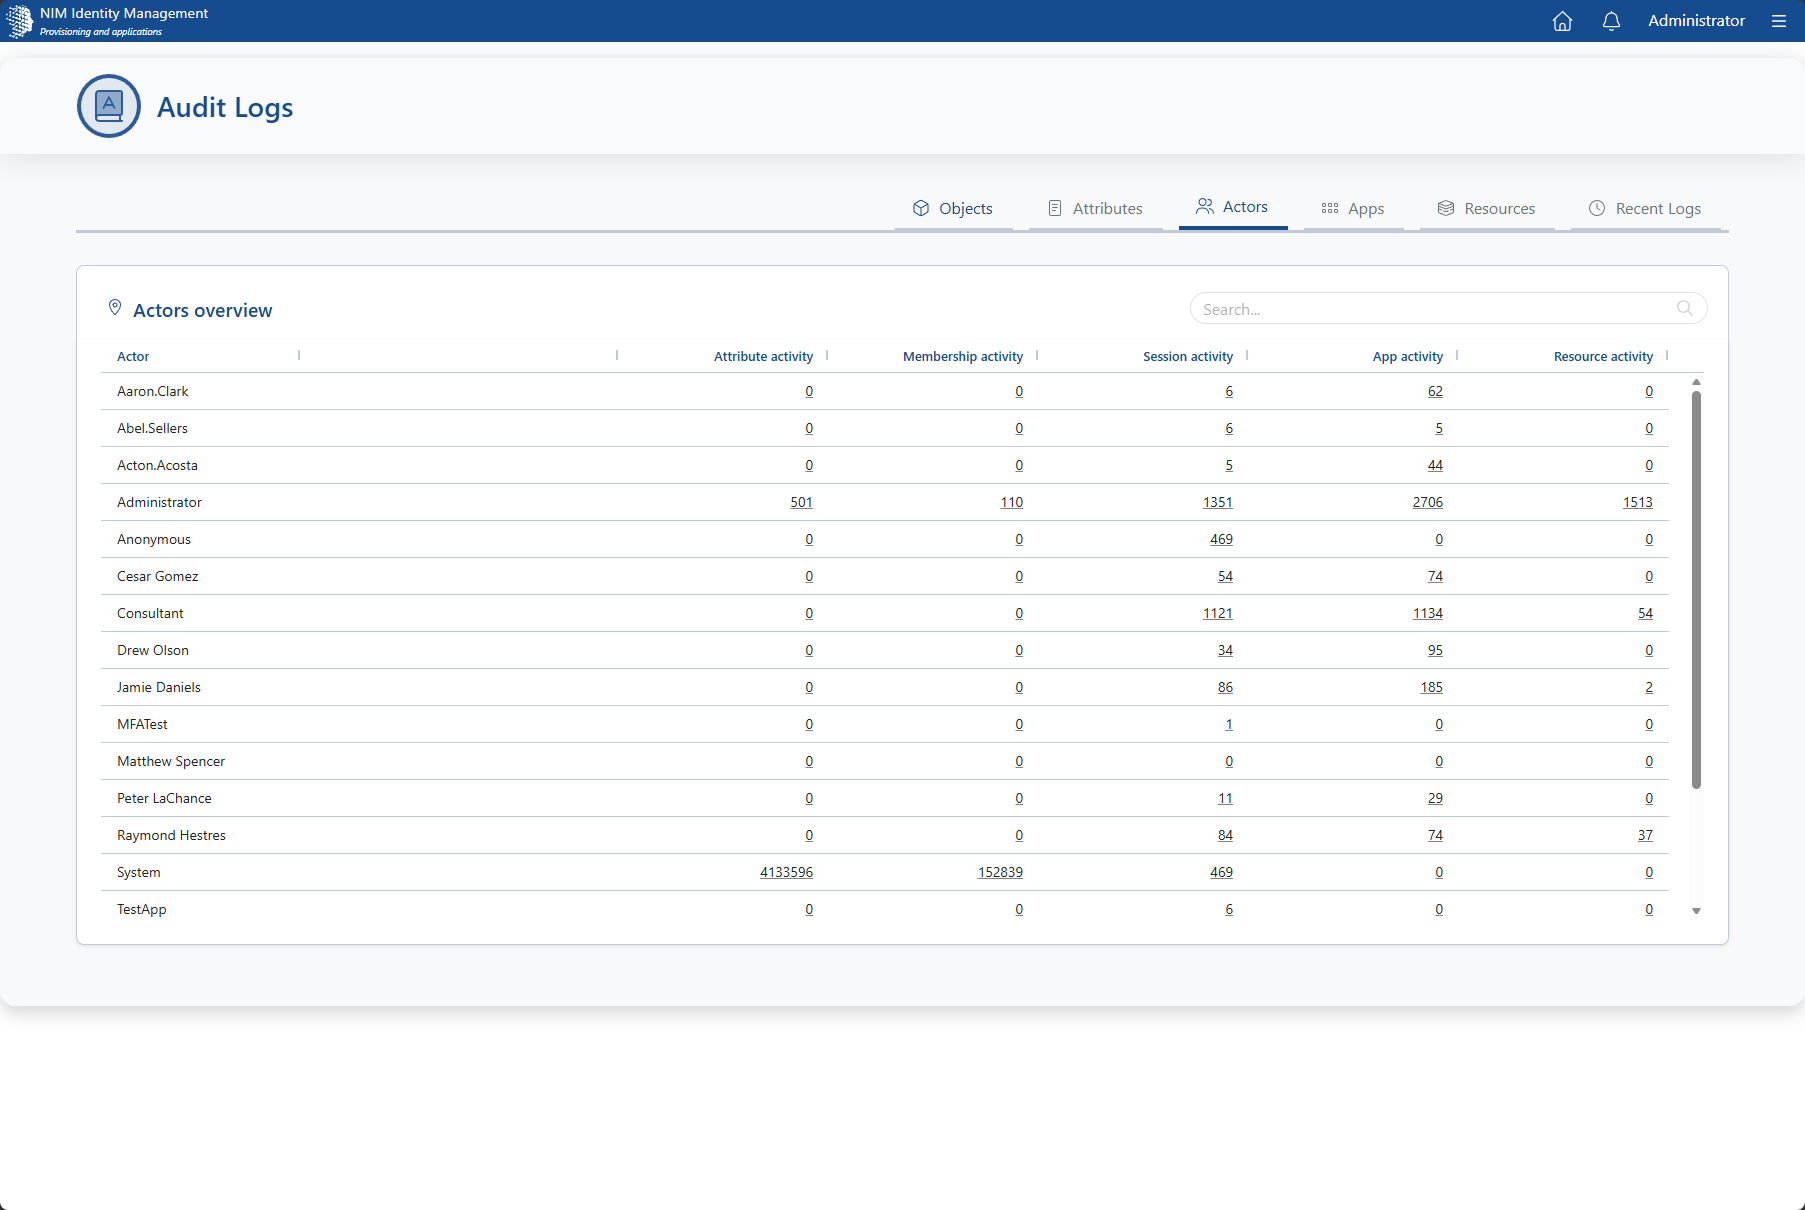The image size is (1805, 1210).
Task: Open Administrator resource activity 1513
Action: tap(1637, 502)
